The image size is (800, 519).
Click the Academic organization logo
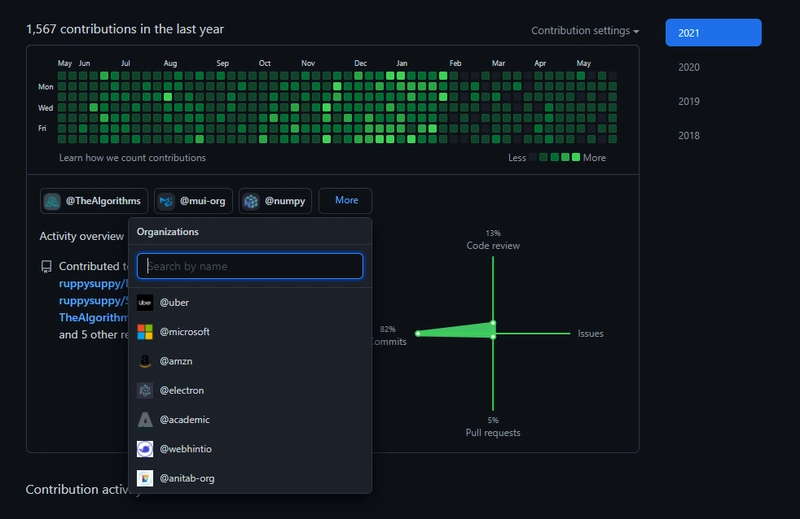145,419
